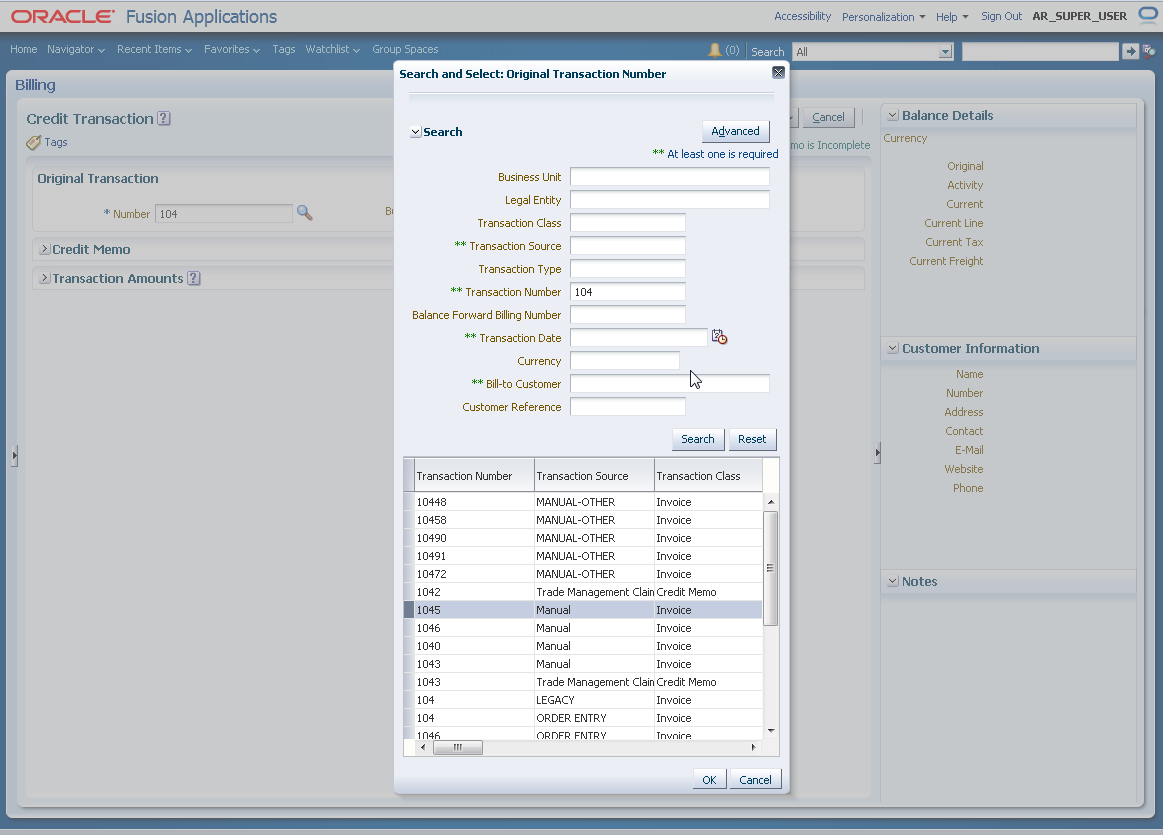Close the Search and Select dialog
This screenshot has height=835, width=1163.
tap(778, 72)
